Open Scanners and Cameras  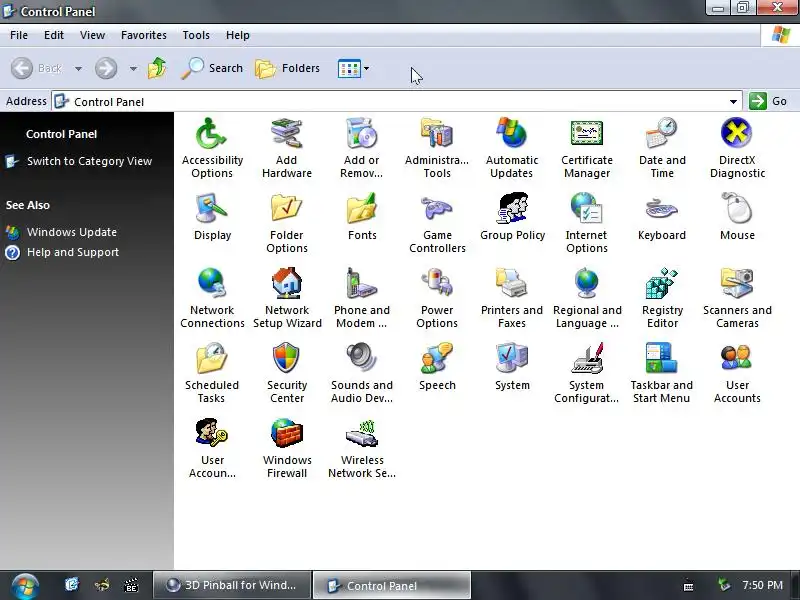point(737,298)
